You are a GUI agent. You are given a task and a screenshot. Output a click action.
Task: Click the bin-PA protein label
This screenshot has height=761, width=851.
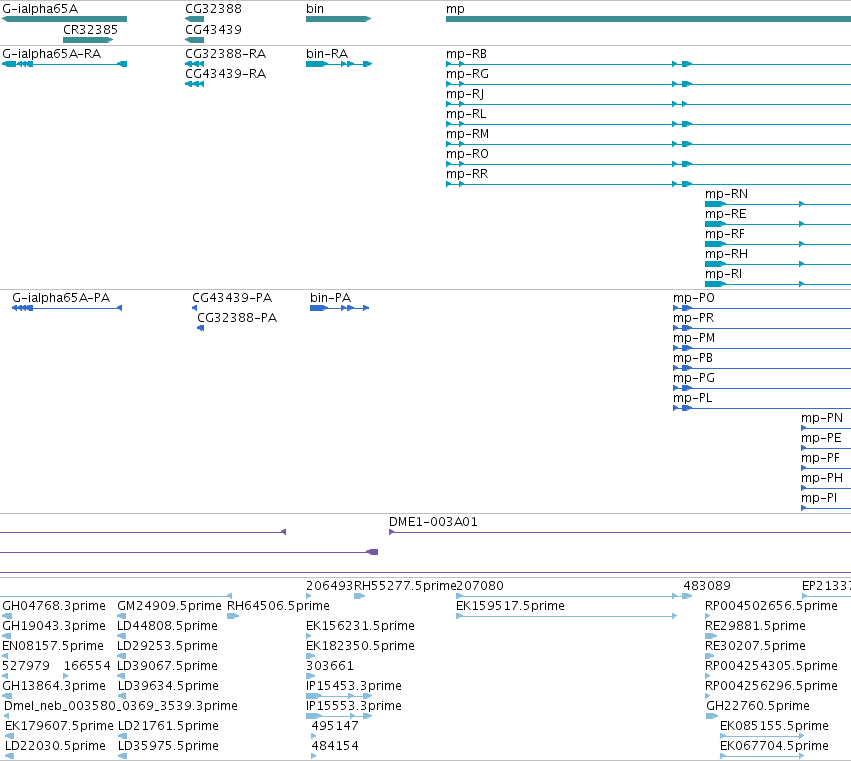coord(331,298)
